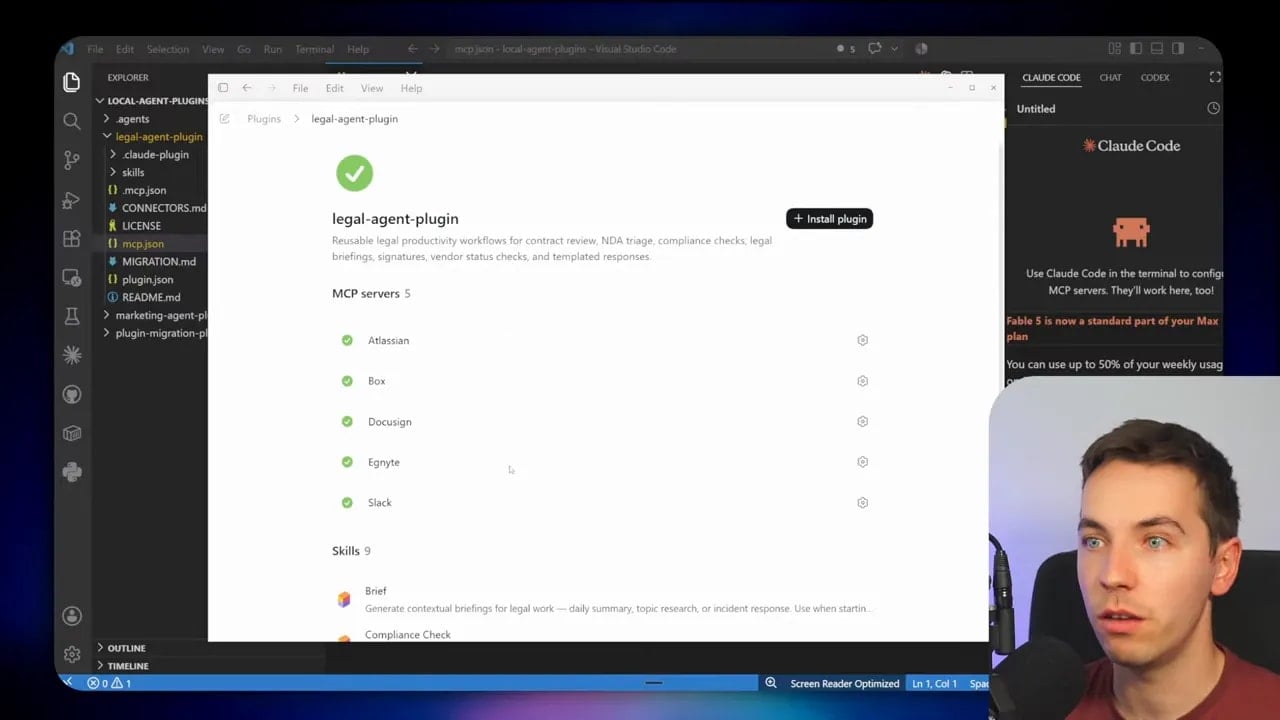Viewport: 1280px width, 720px height.
Task: Select the CLAUDE CODE tab
Action: click(x=1051, y=77)
